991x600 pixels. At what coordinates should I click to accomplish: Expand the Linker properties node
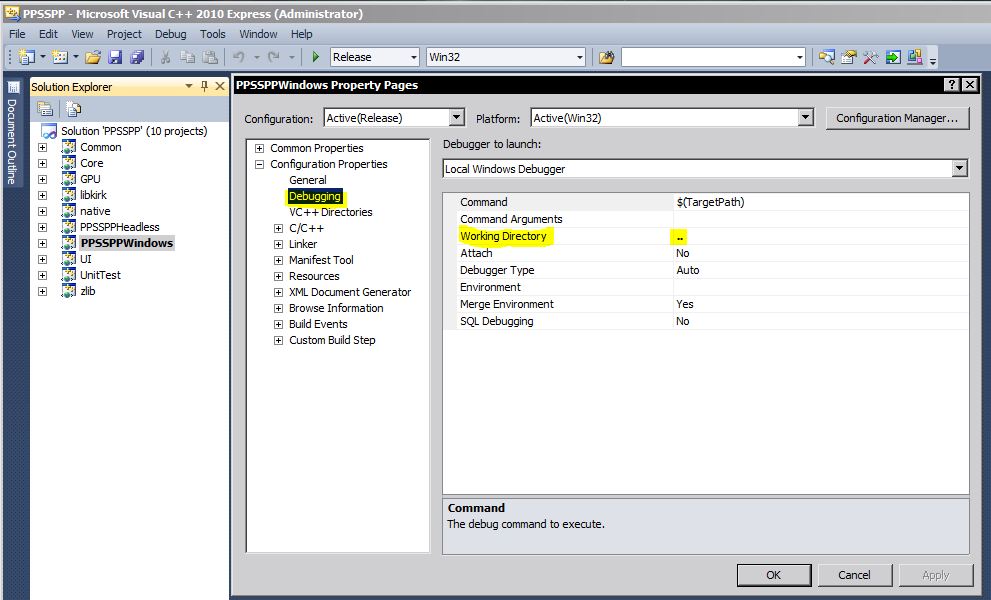click(279, 244)
